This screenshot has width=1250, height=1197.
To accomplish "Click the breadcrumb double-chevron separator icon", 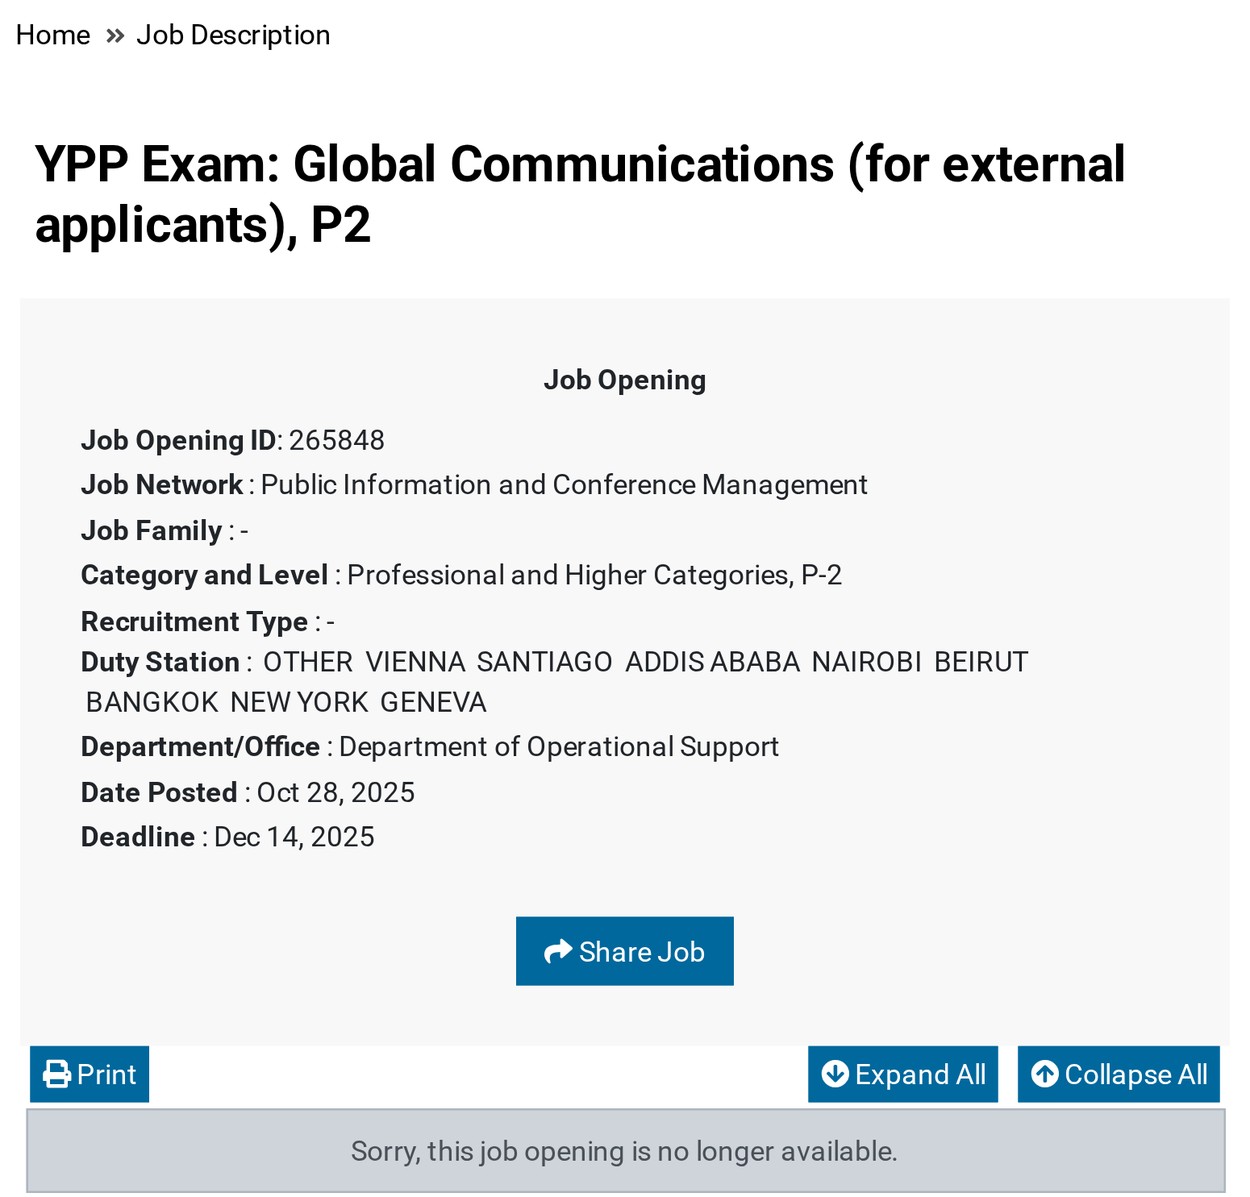I will click(x=115, y=36).
